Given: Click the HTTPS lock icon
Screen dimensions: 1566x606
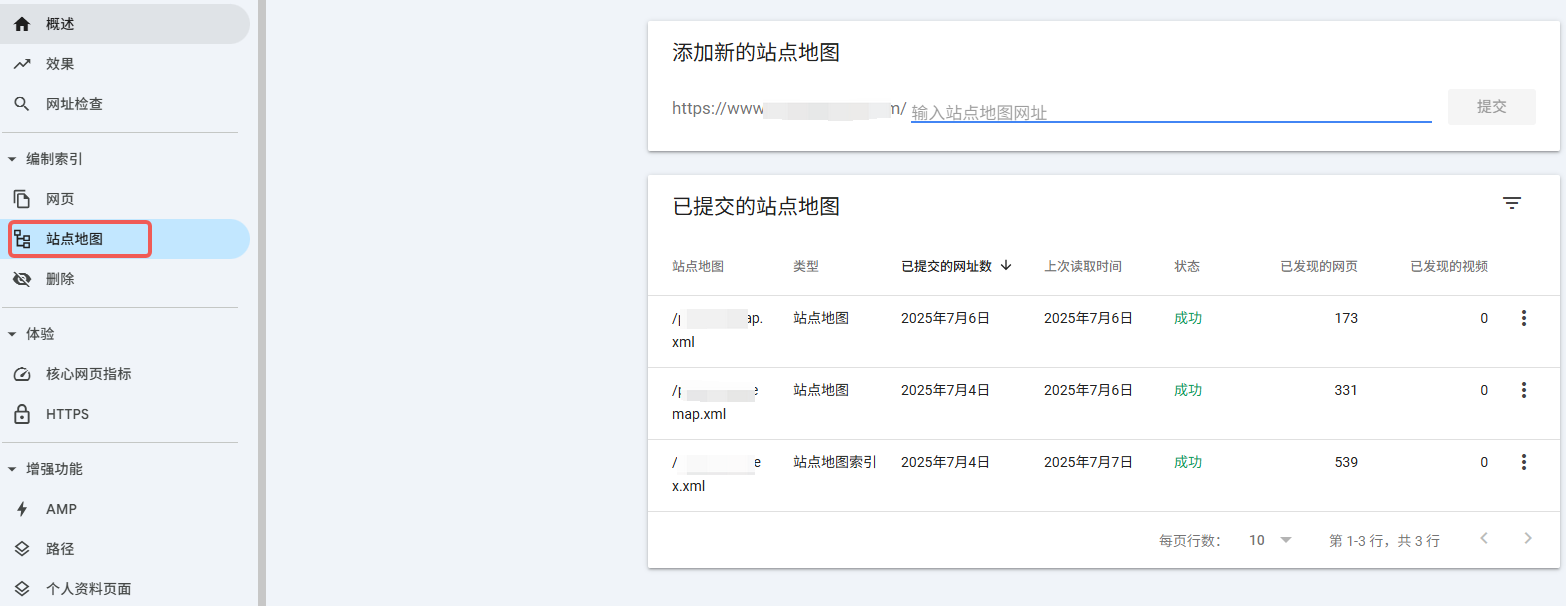Looking at the screenshot, I should click(22, 413).
